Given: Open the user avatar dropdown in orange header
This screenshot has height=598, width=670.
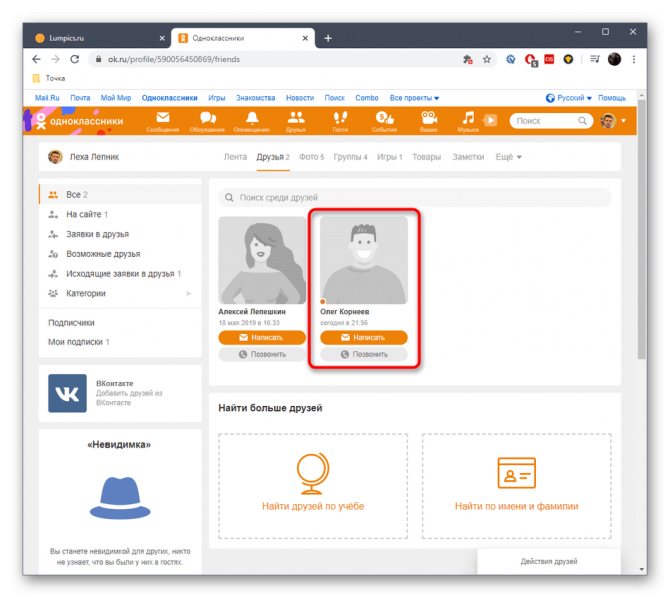Looking at the screenshot, I should coord(614,121).
